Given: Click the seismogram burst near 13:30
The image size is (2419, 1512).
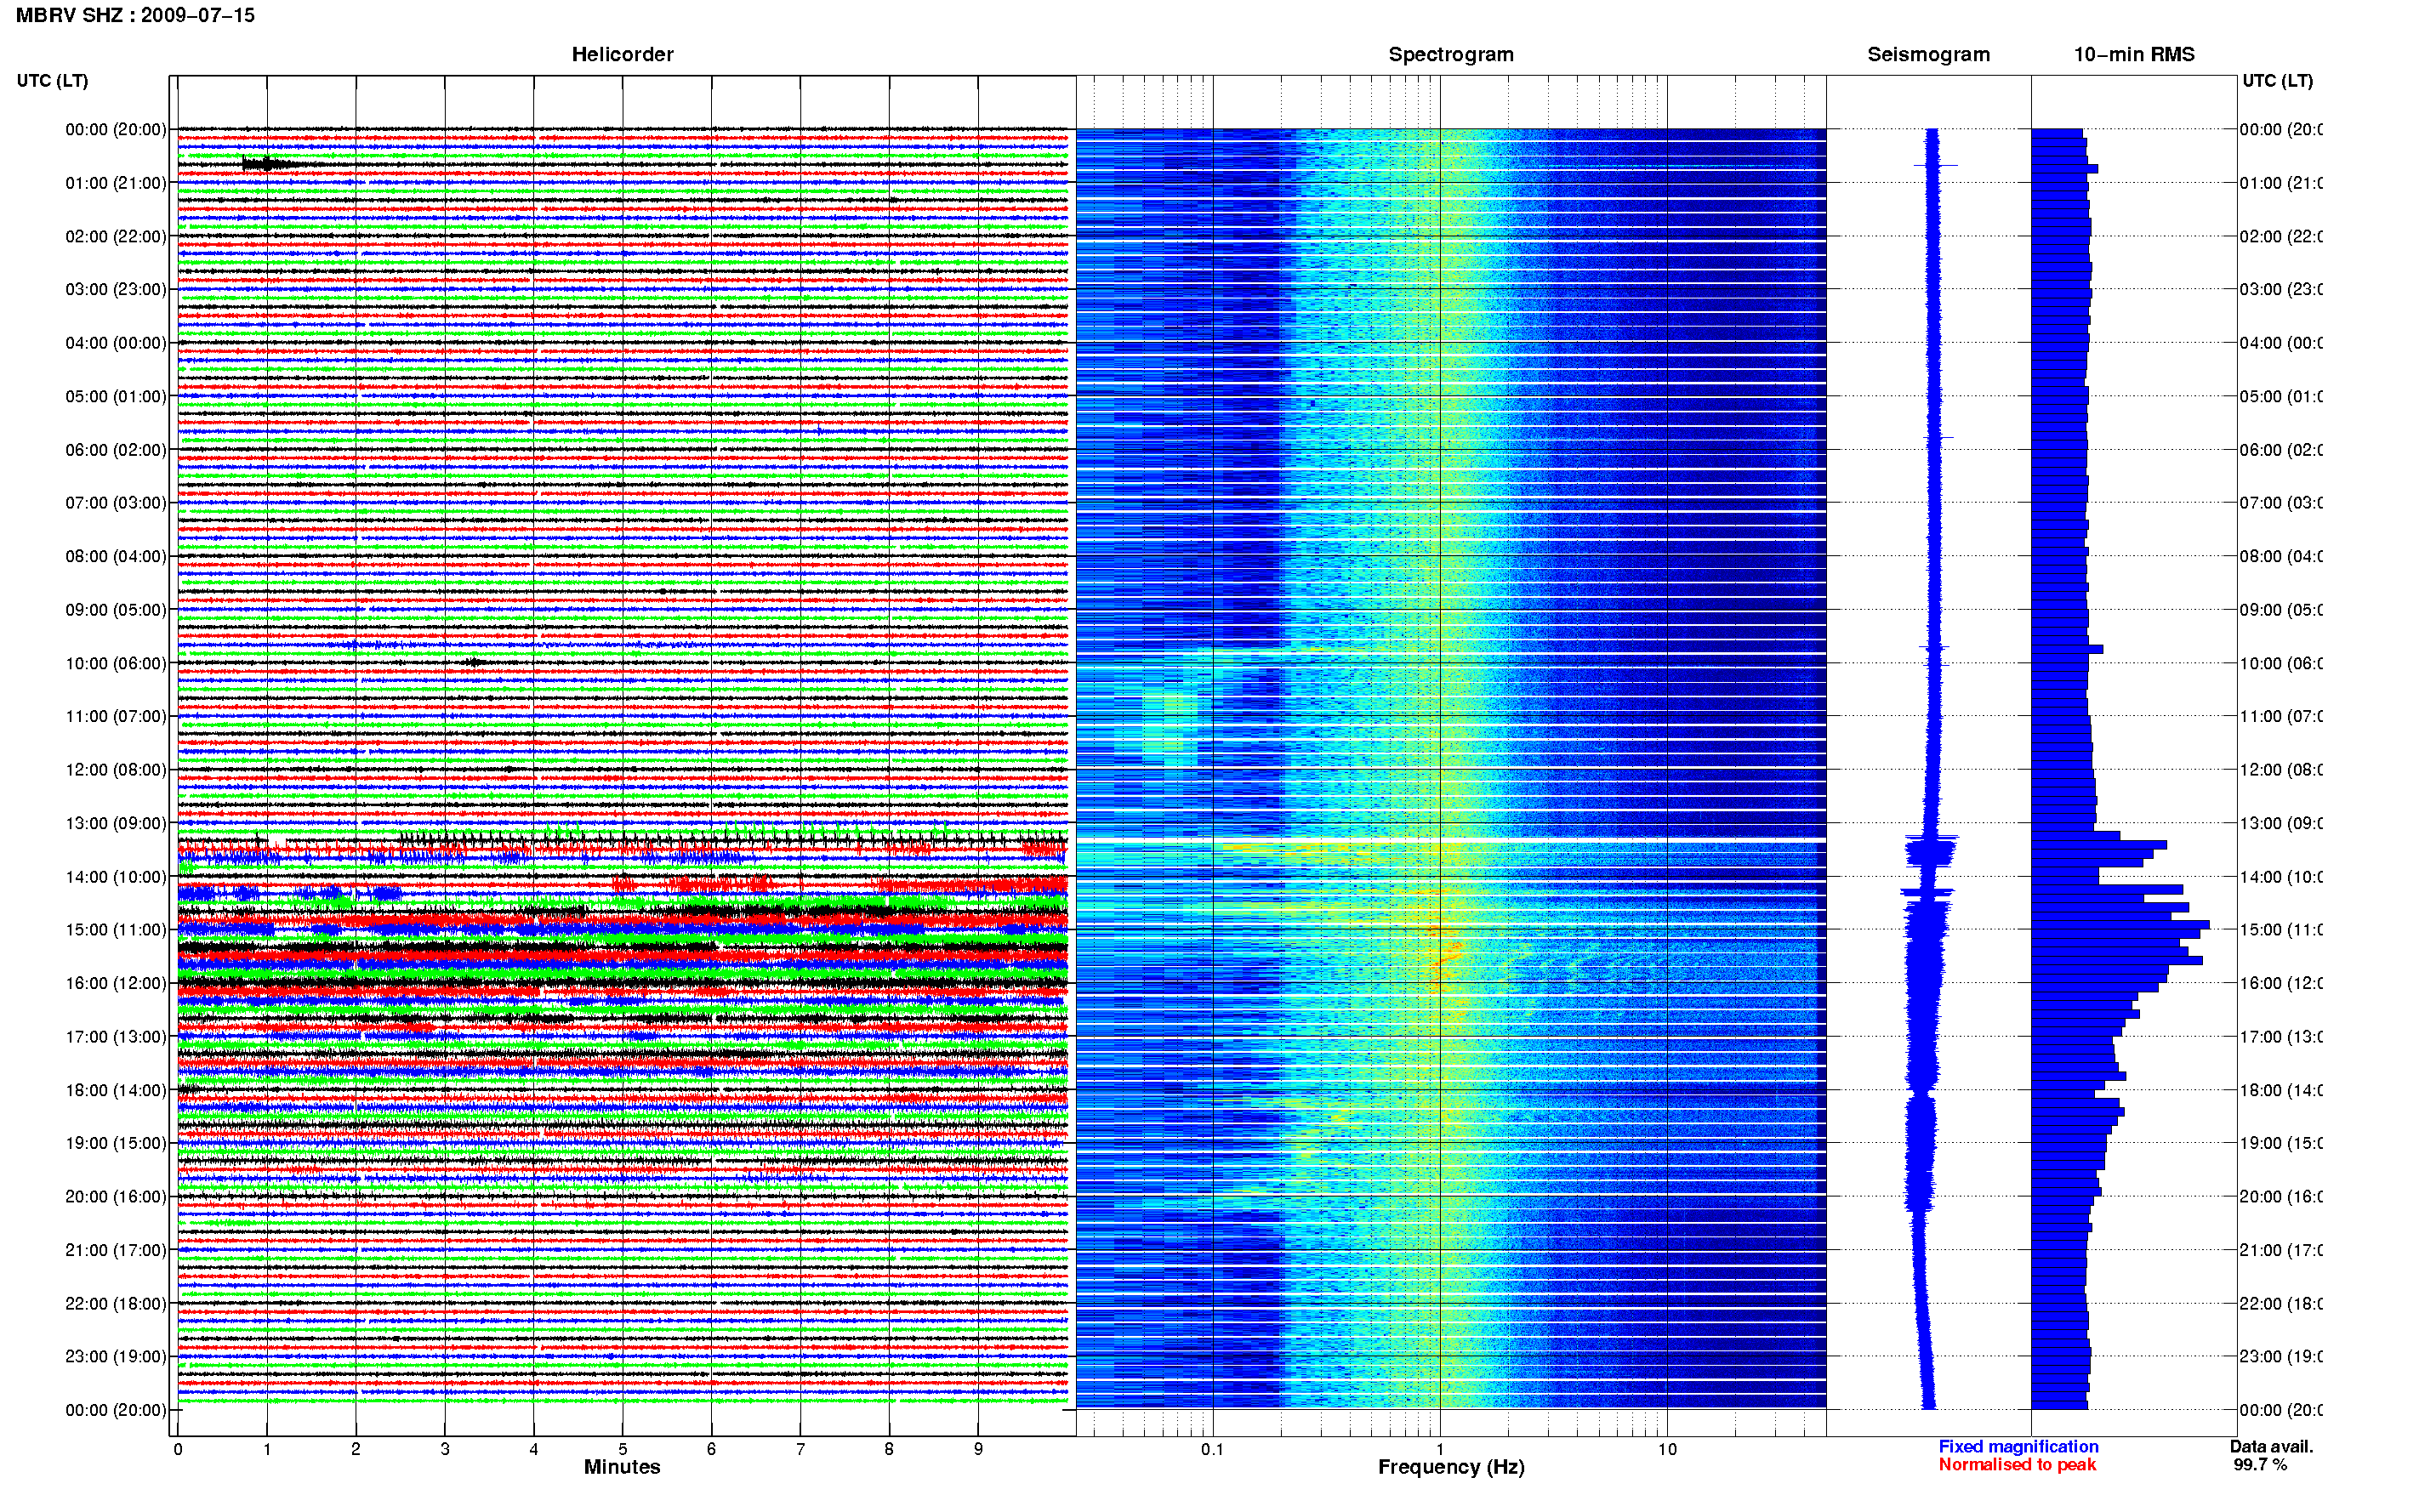Looking at the screenshot, I should [1930, 851].
